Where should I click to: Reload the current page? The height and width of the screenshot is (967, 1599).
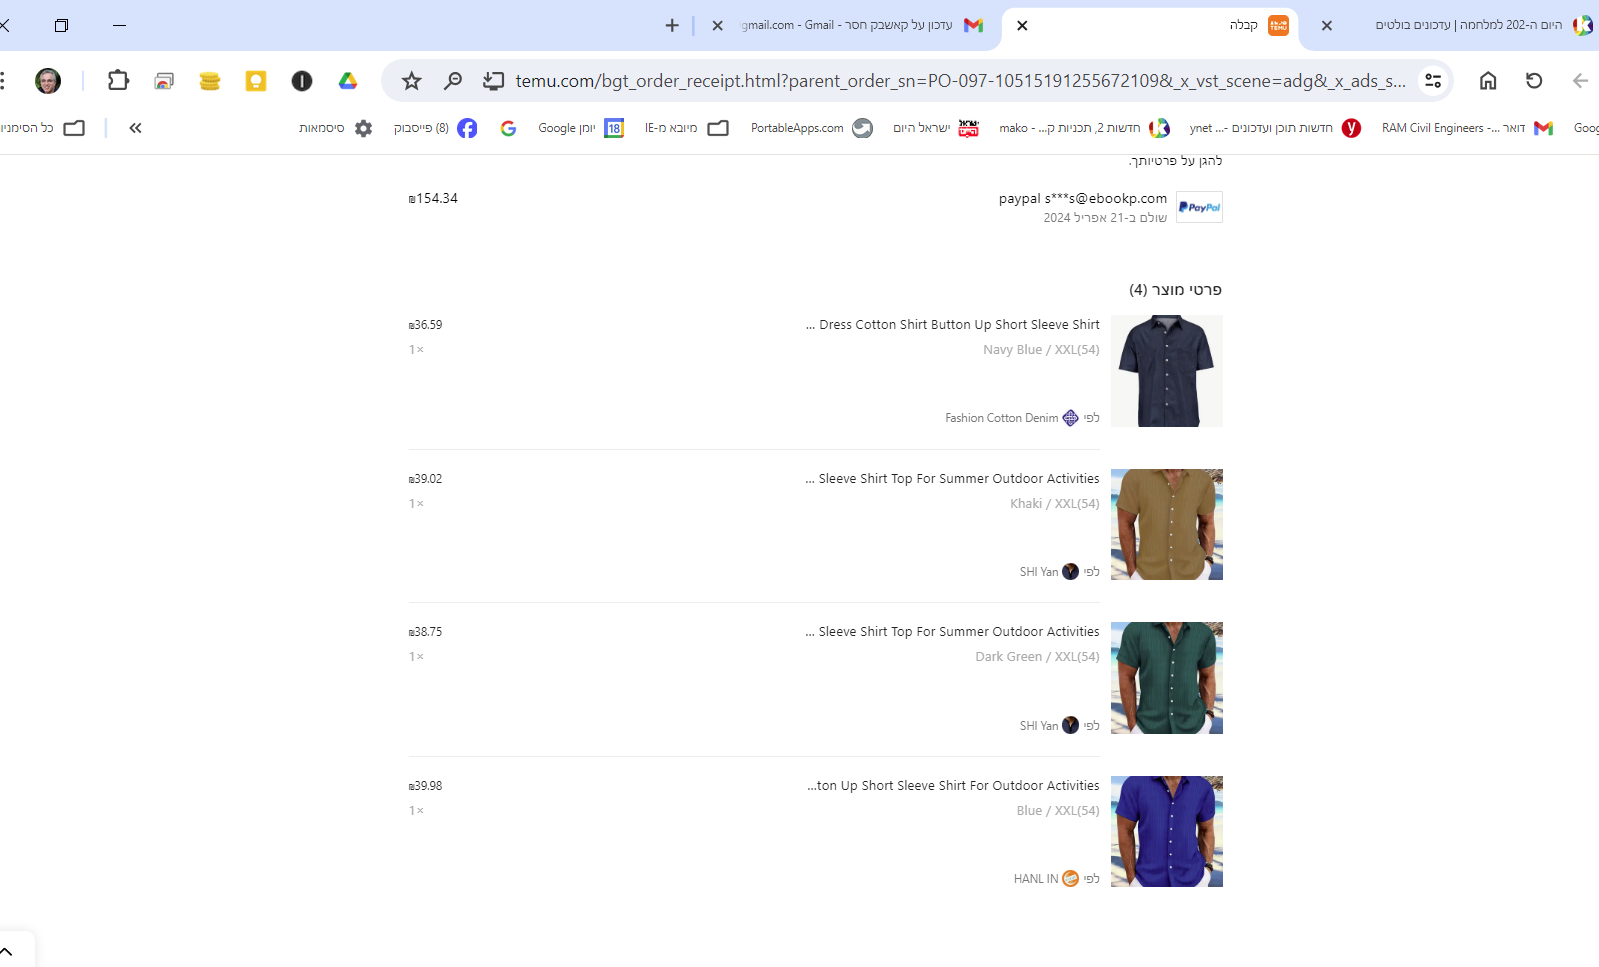pyautogui.click(x=1534, y=81)
